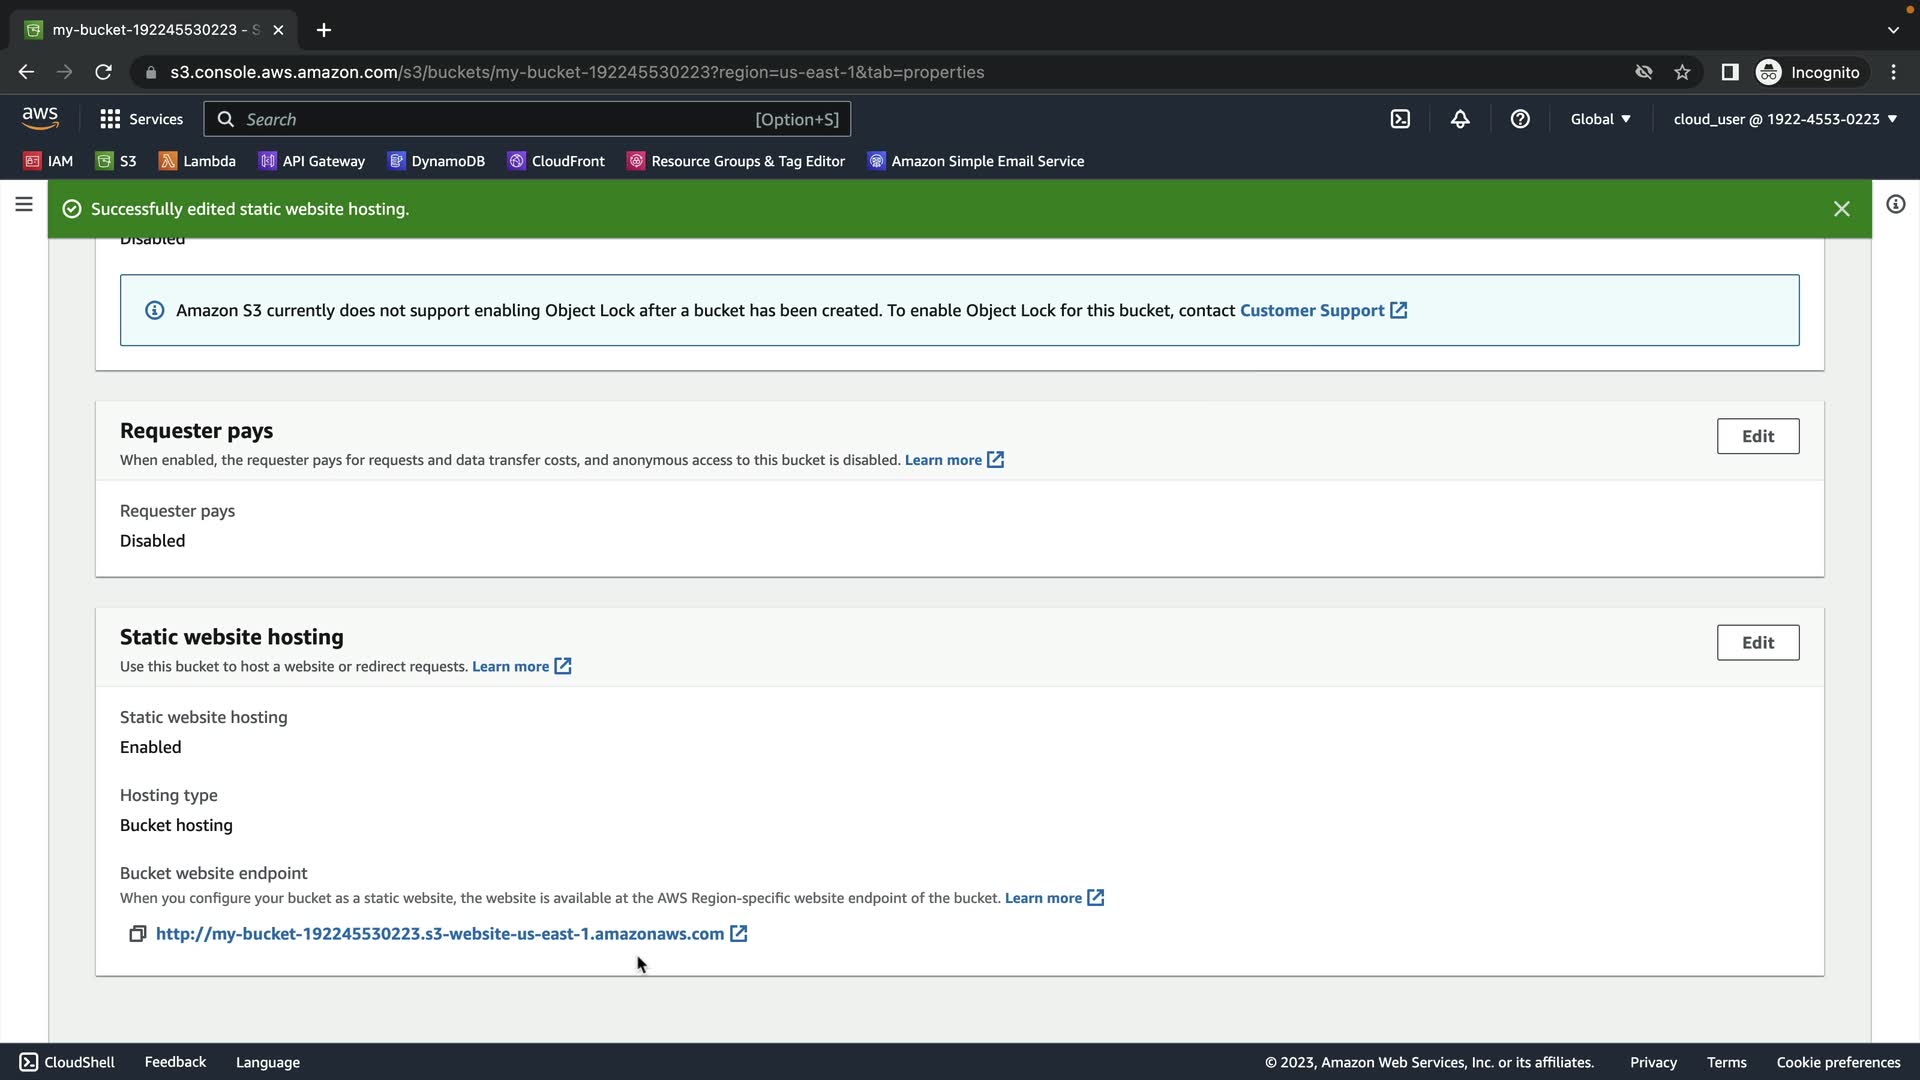1920x1080 pixels.
Task: Switch to the my-bucket browser tab
Action: click(x=150, y=30)
